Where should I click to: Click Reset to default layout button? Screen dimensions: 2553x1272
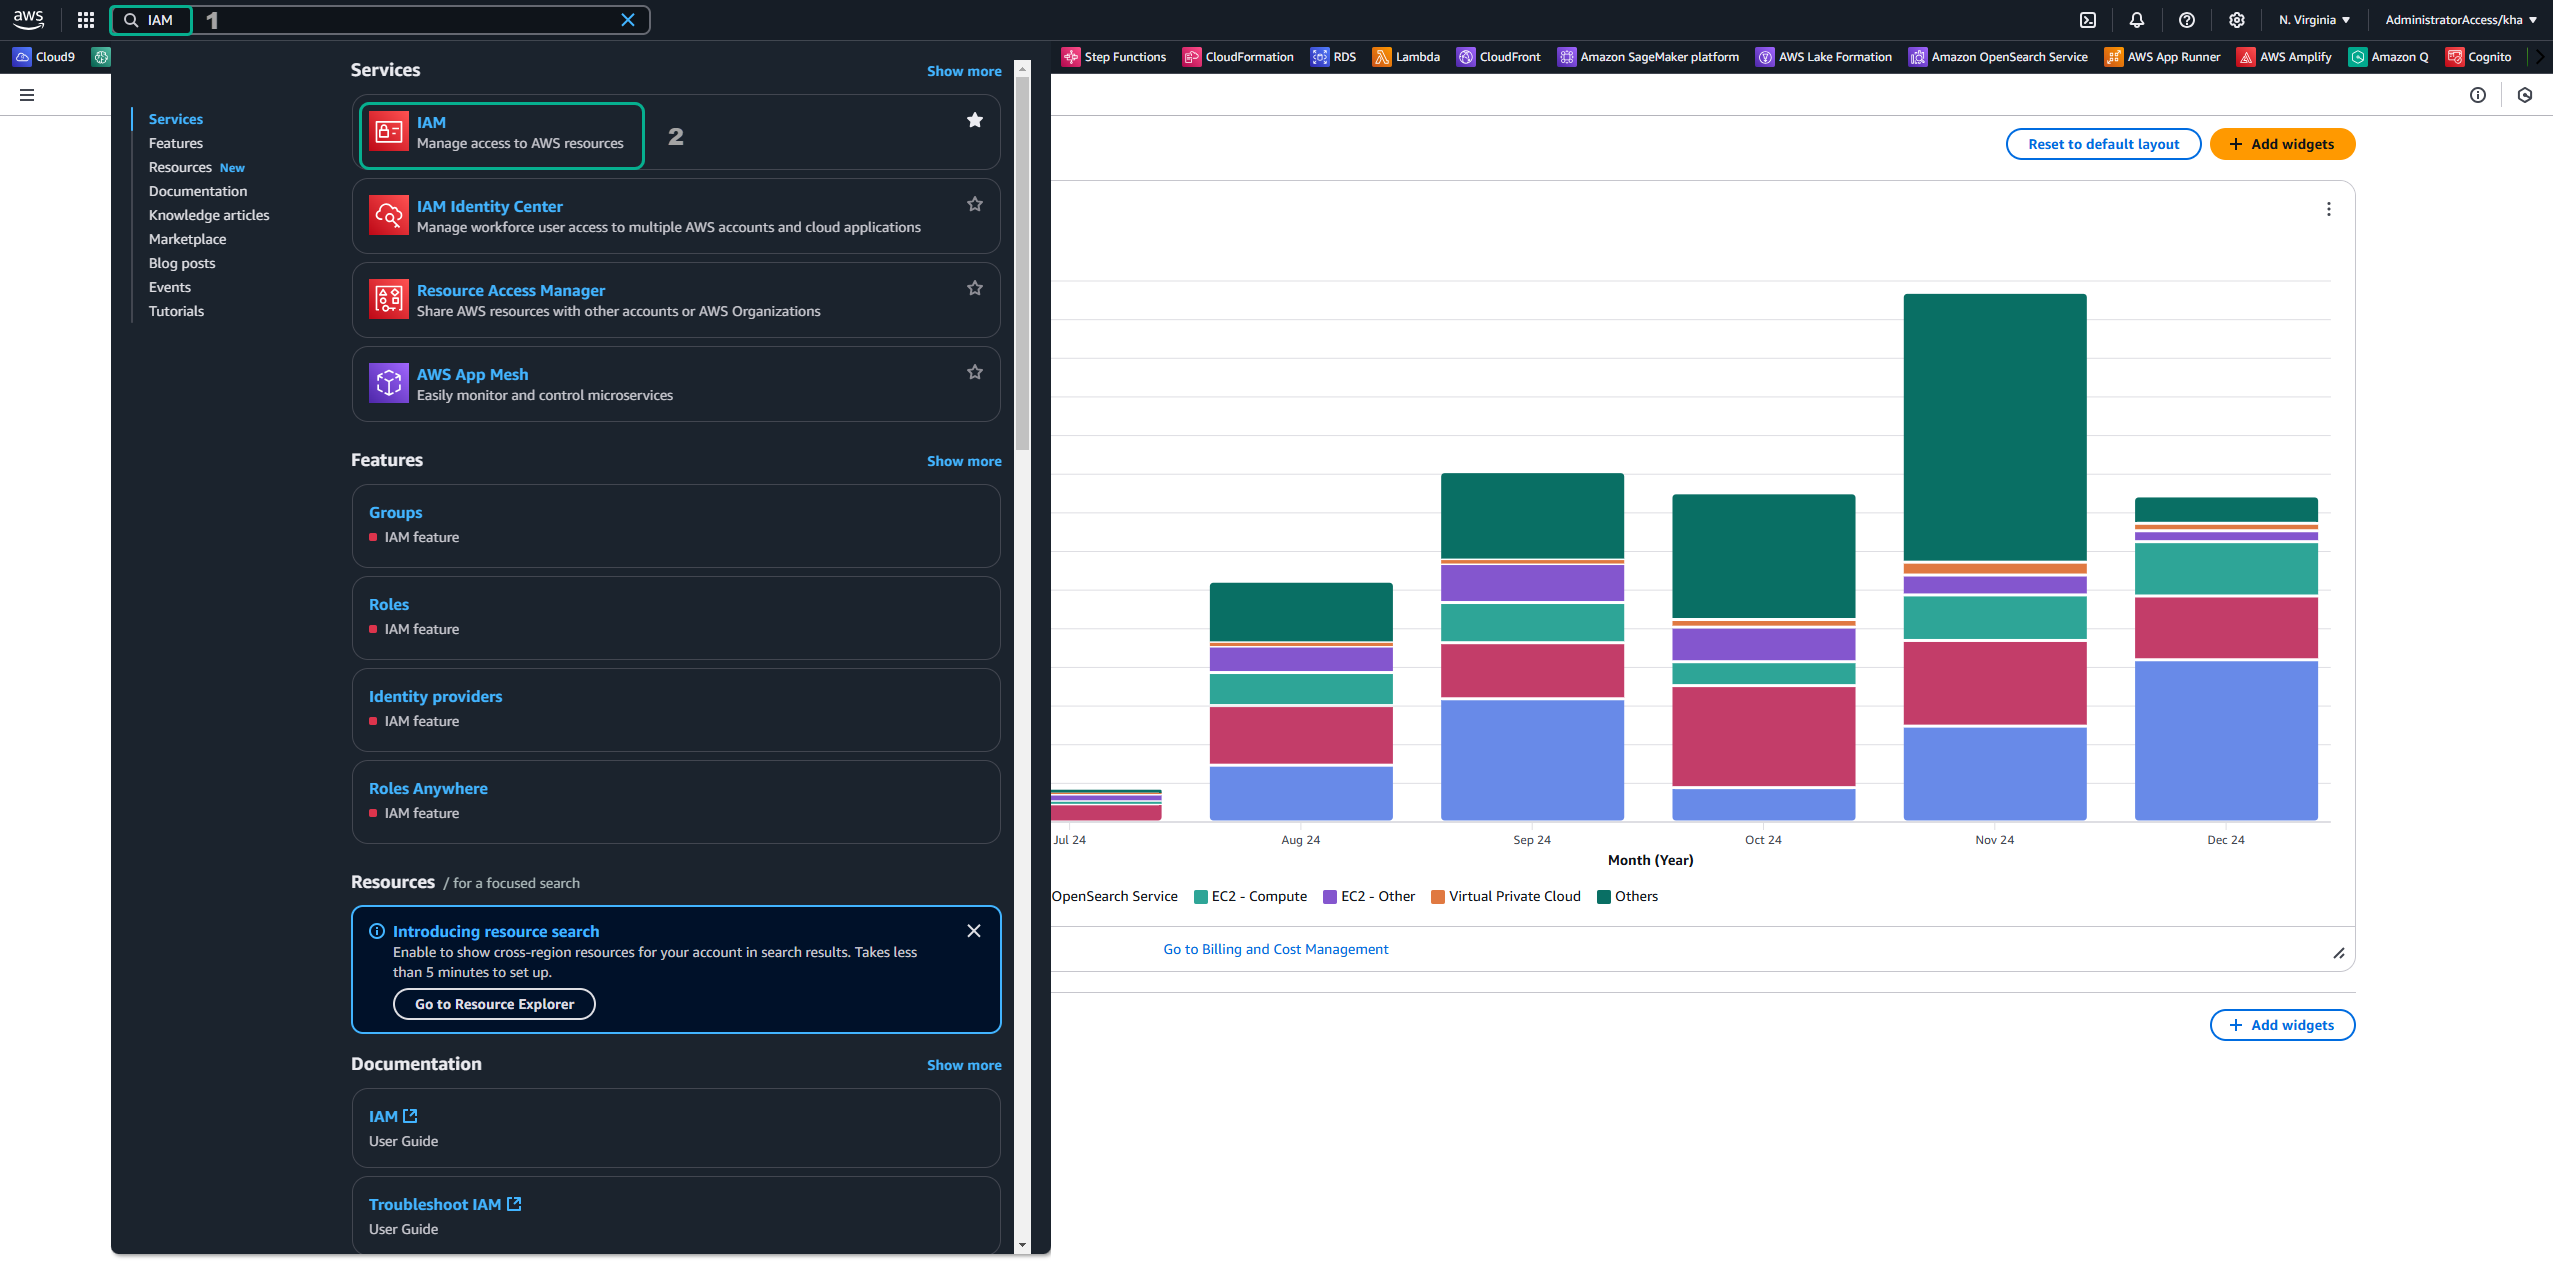2104,143
